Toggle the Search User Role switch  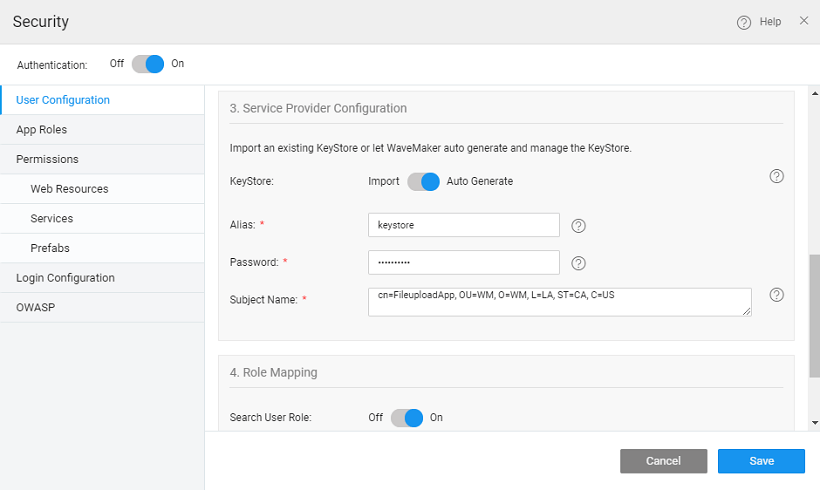click(407, 418)
